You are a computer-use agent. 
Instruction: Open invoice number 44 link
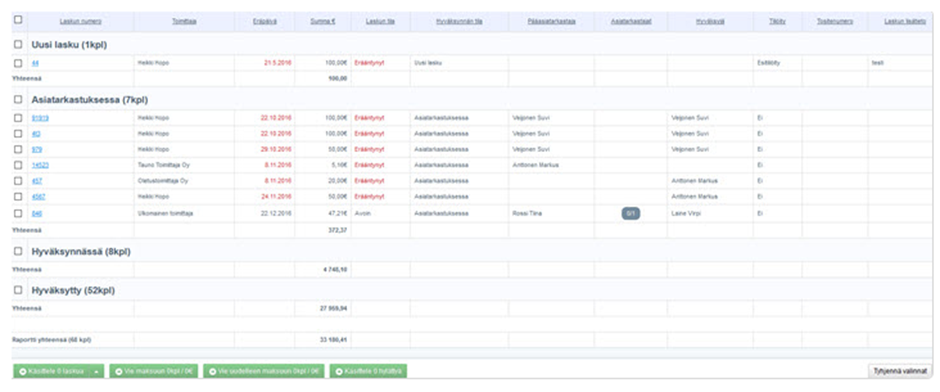[35, 63]
